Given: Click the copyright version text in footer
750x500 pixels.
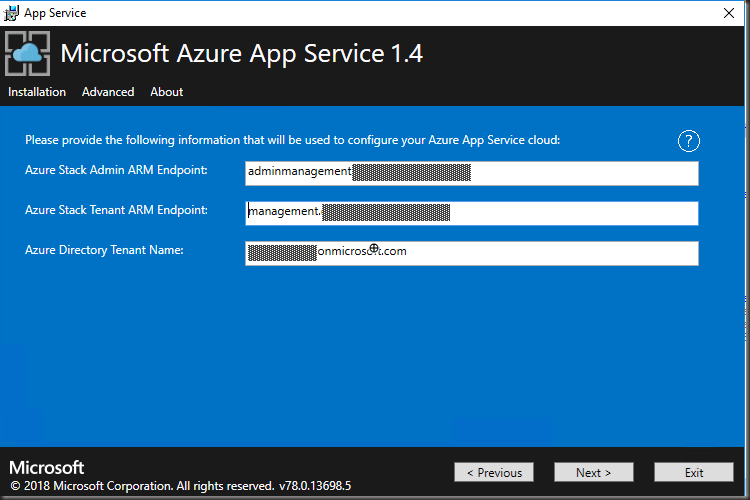Looking at the screenshot, I should 180,487.
